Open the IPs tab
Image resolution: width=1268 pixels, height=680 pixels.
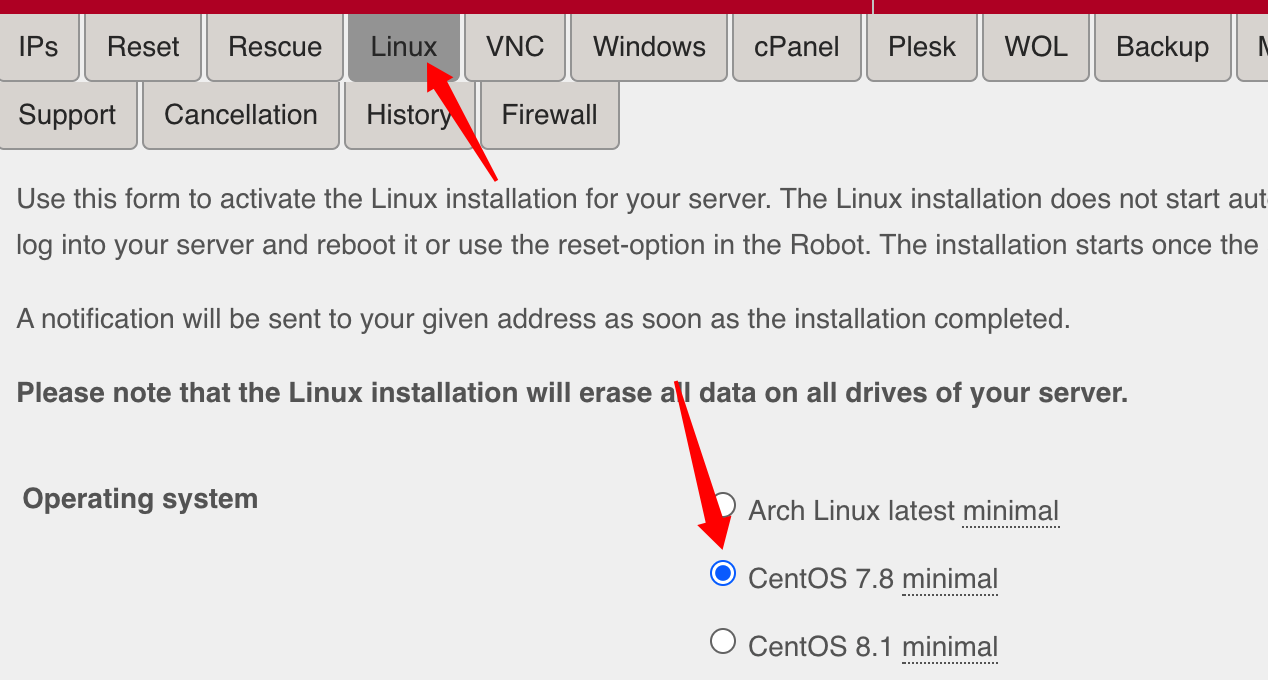tap(38, 47)
